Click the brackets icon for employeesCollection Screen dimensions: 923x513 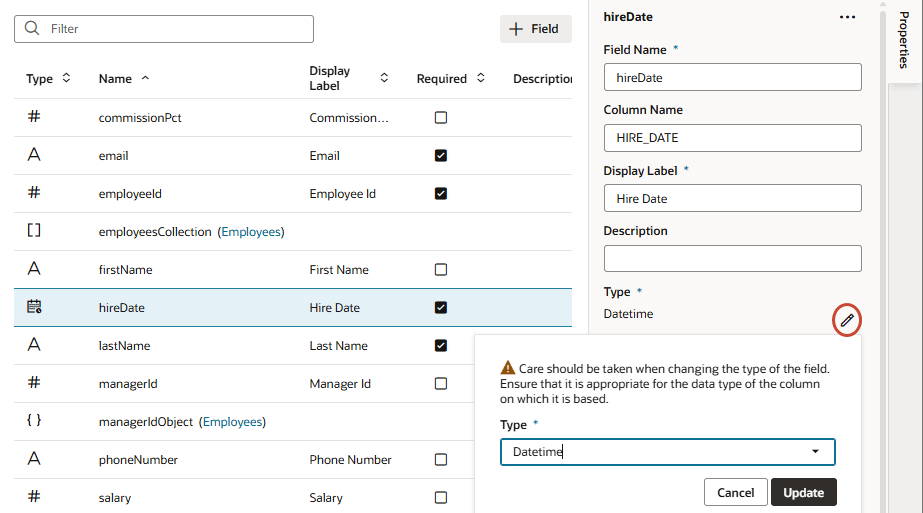[x=34, y=231]
